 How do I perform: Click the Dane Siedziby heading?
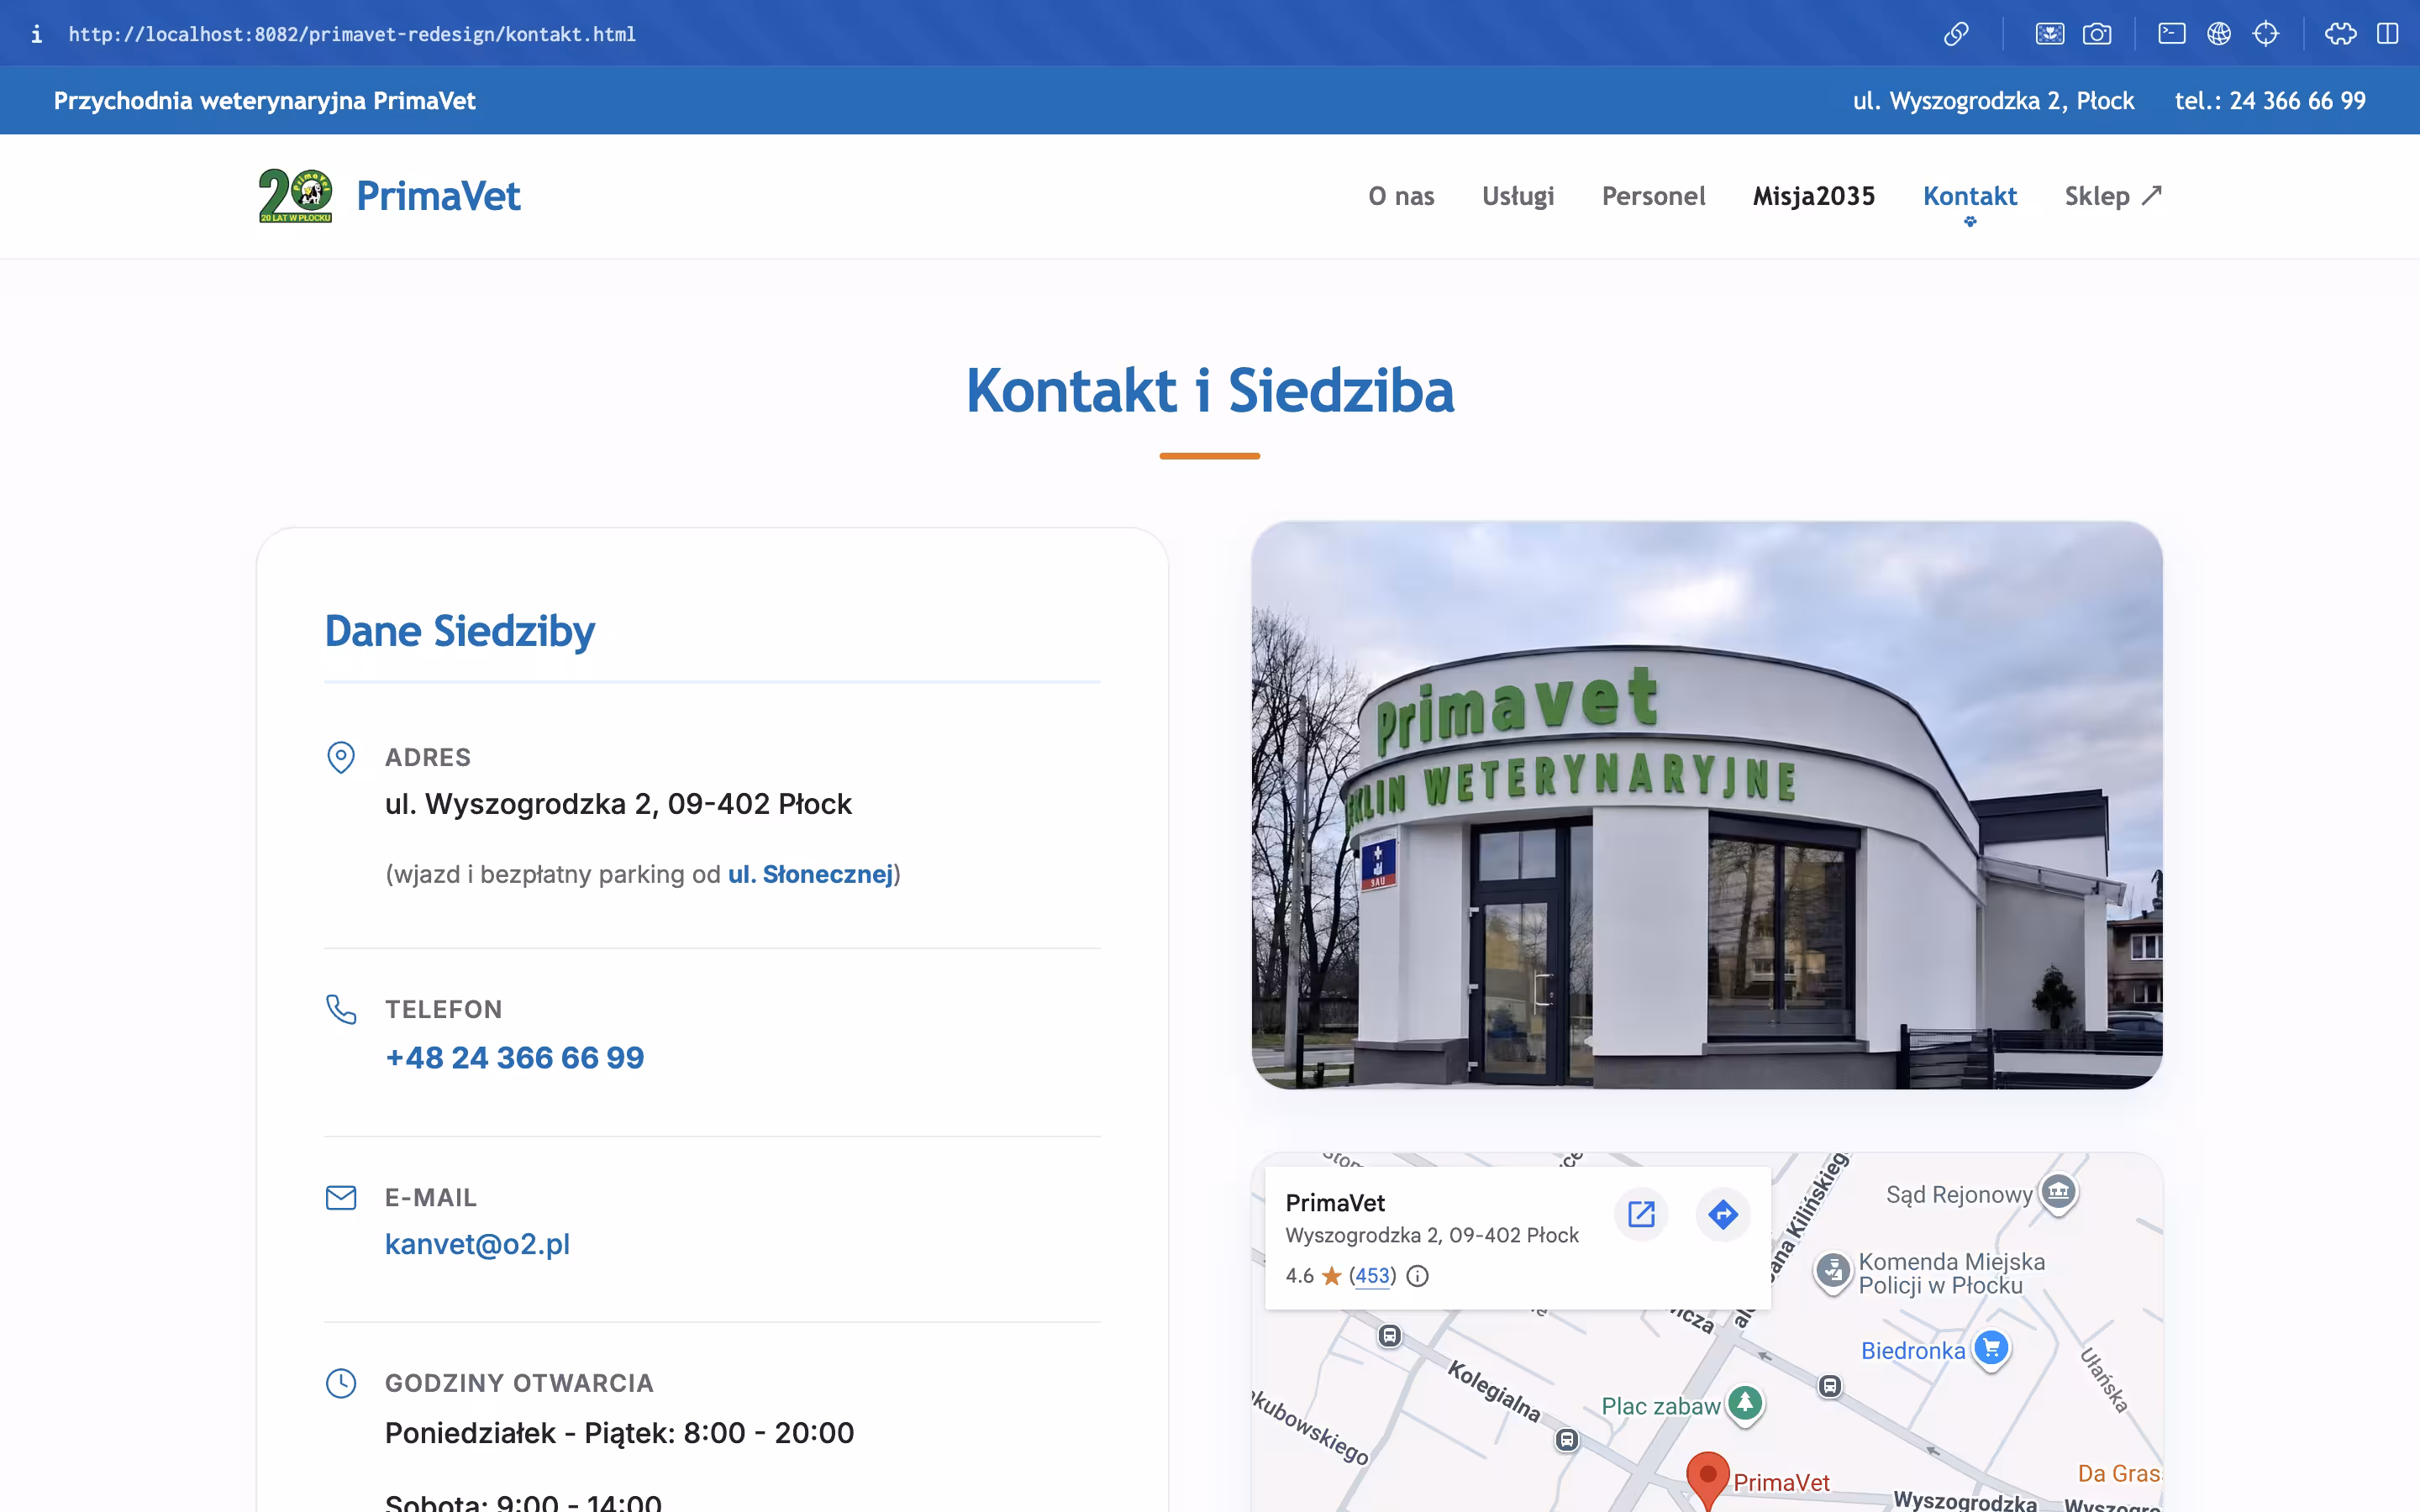pos(459,631)
